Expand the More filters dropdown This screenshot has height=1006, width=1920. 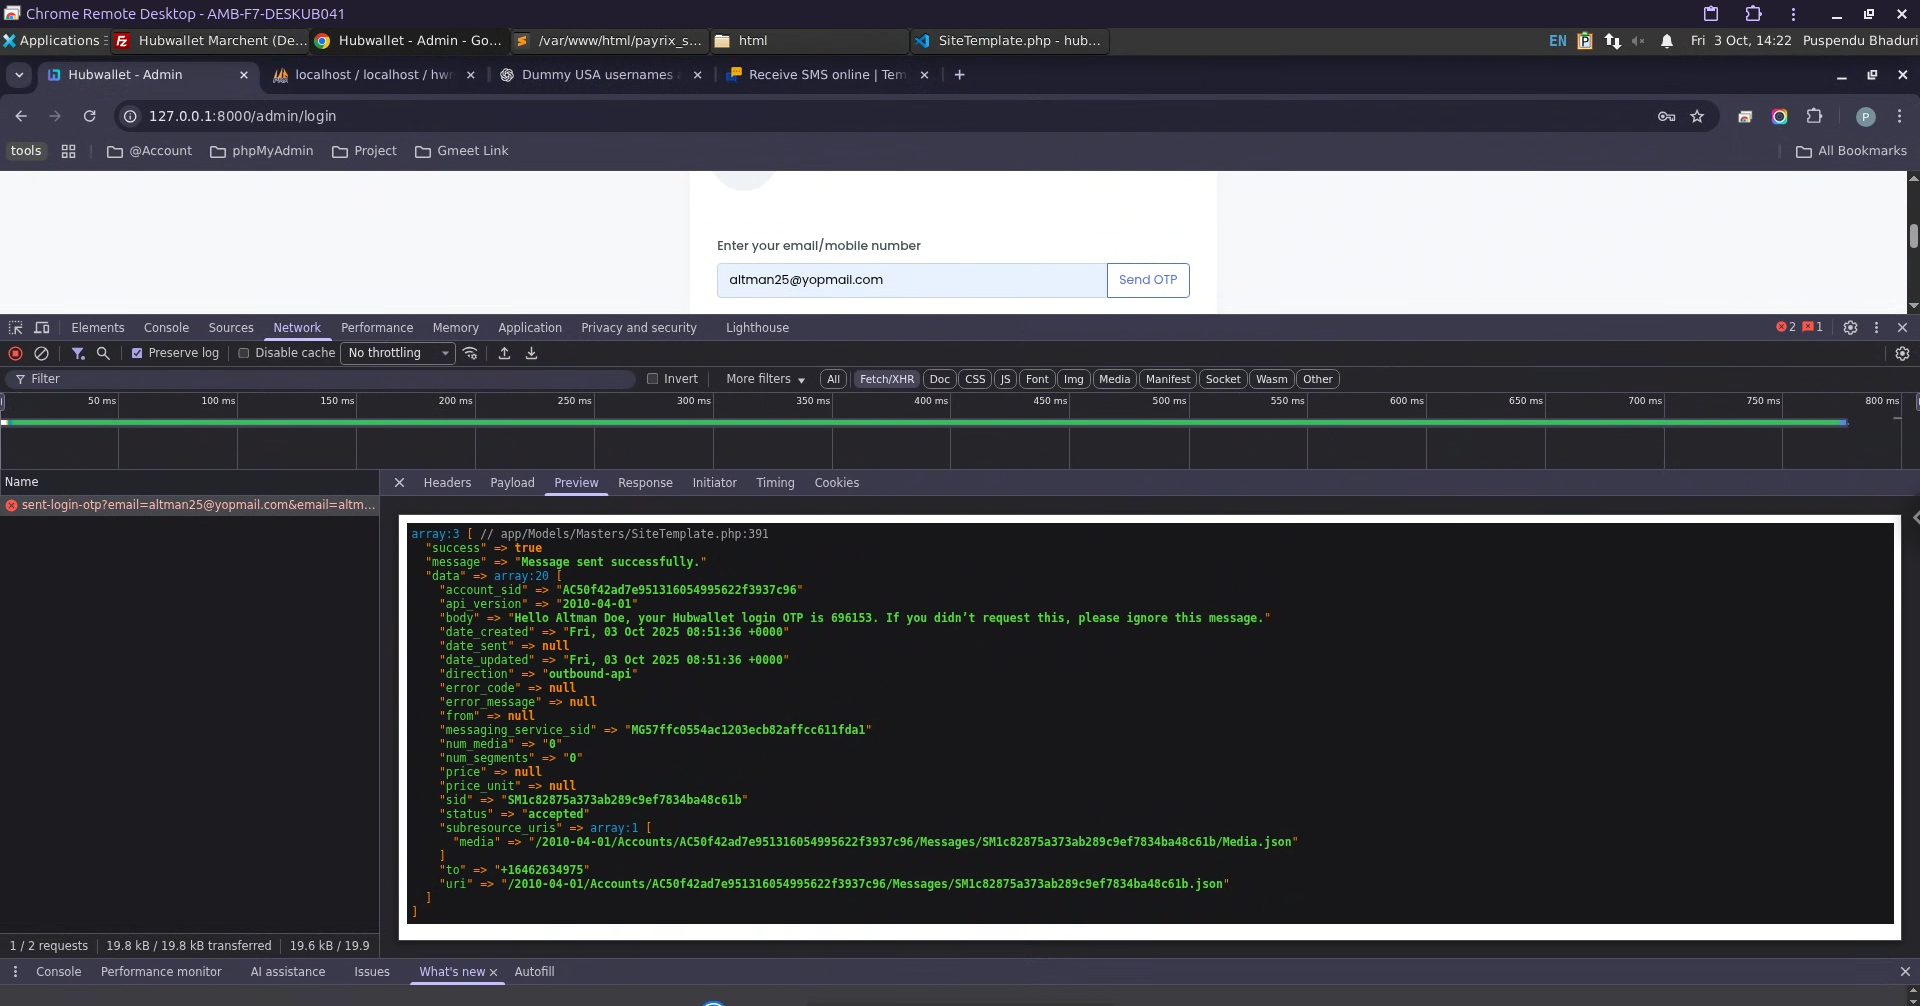765,379
